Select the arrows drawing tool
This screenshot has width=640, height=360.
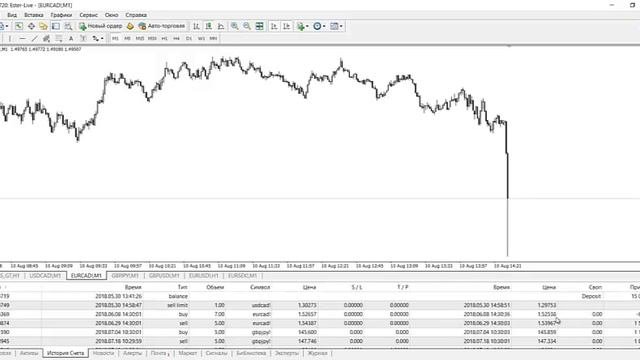[x=96, y=38]
